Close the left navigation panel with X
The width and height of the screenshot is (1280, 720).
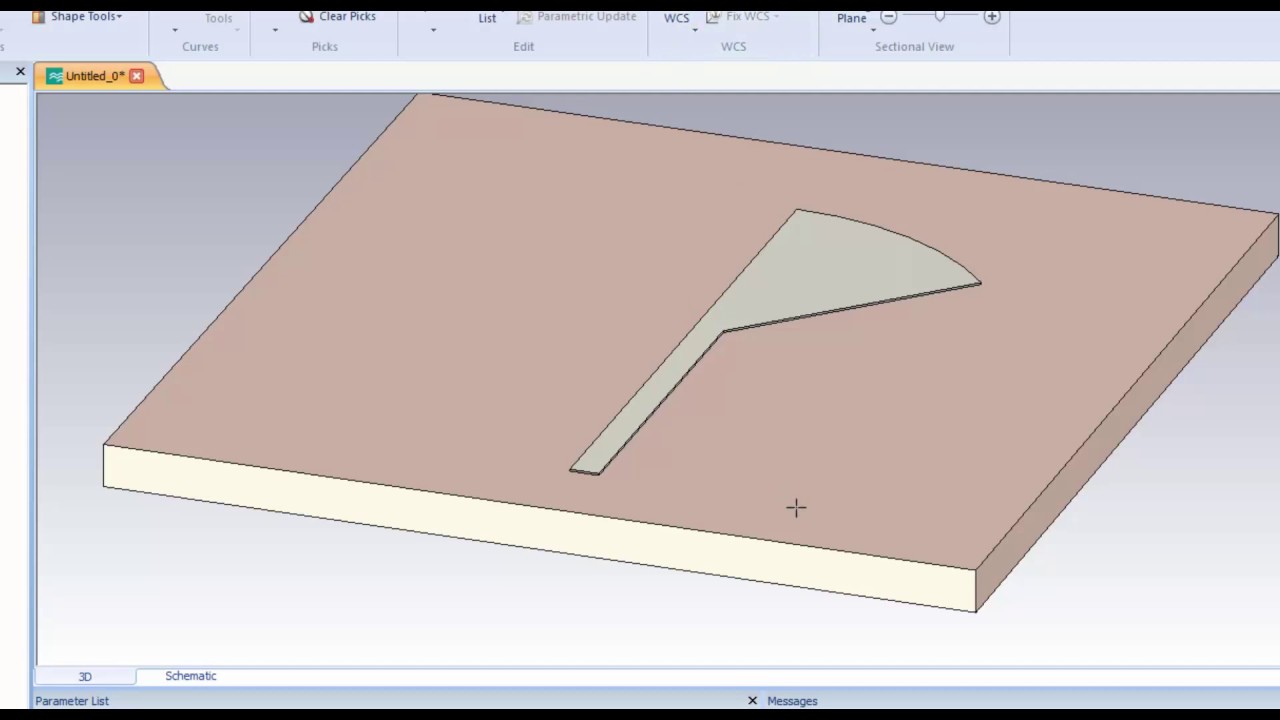(x=20, y=72)
